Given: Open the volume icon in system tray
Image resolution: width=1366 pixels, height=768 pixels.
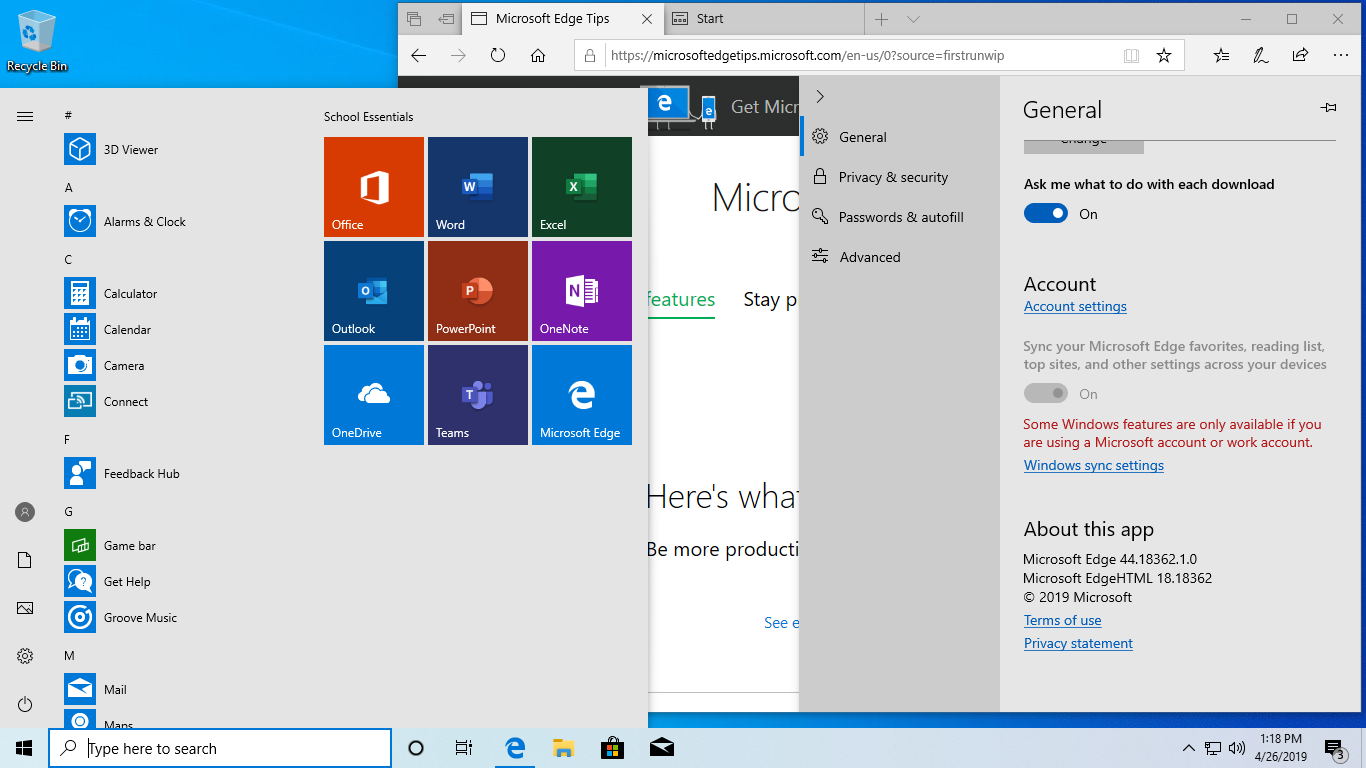Looking at the screenshot, I should [1237, 748].
